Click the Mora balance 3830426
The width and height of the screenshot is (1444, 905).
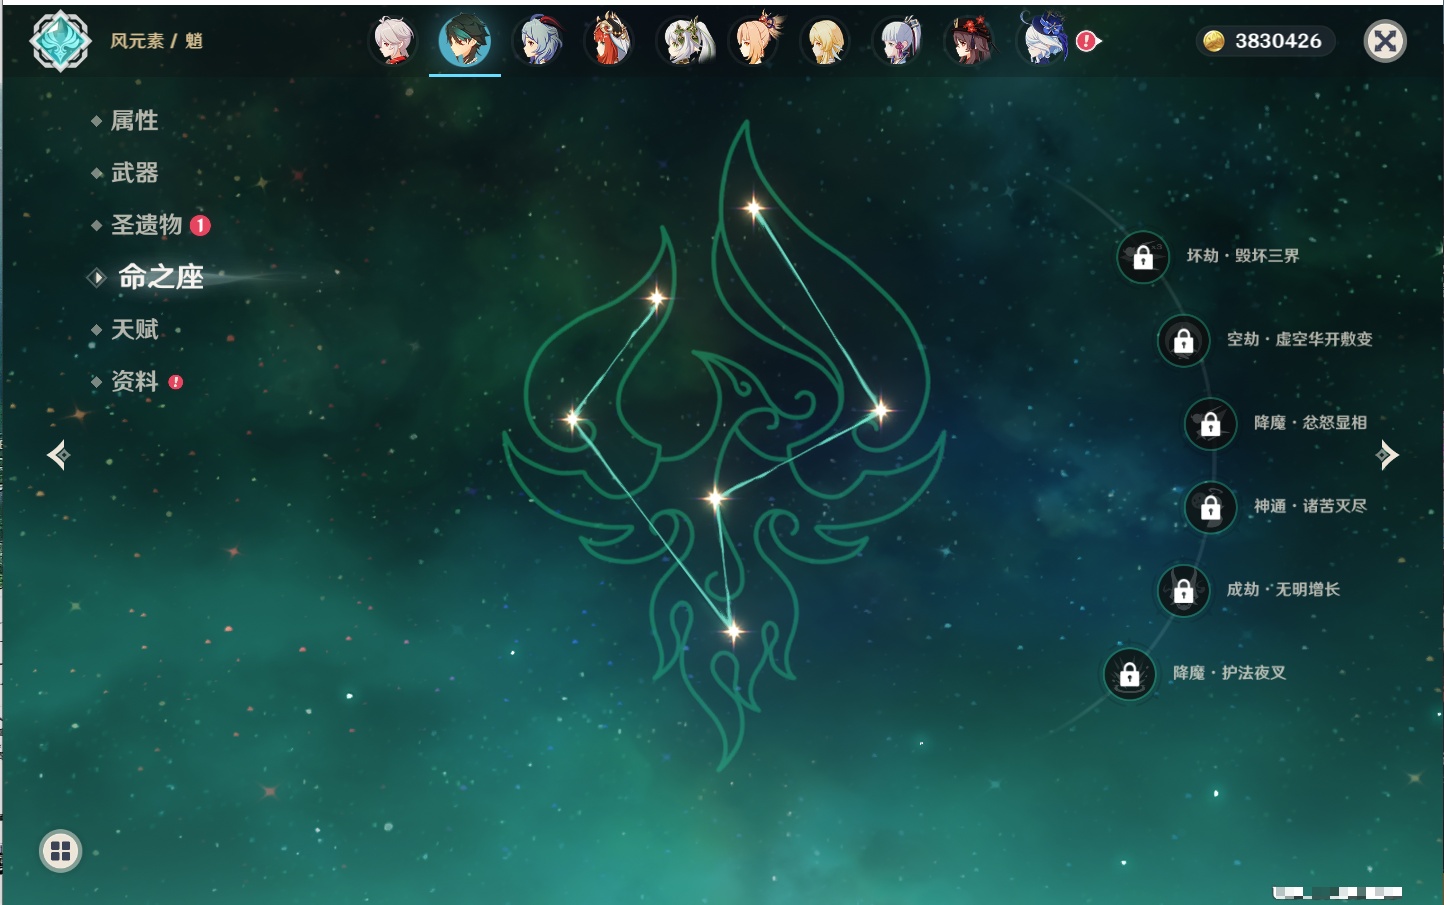[x=1267, y=41]
